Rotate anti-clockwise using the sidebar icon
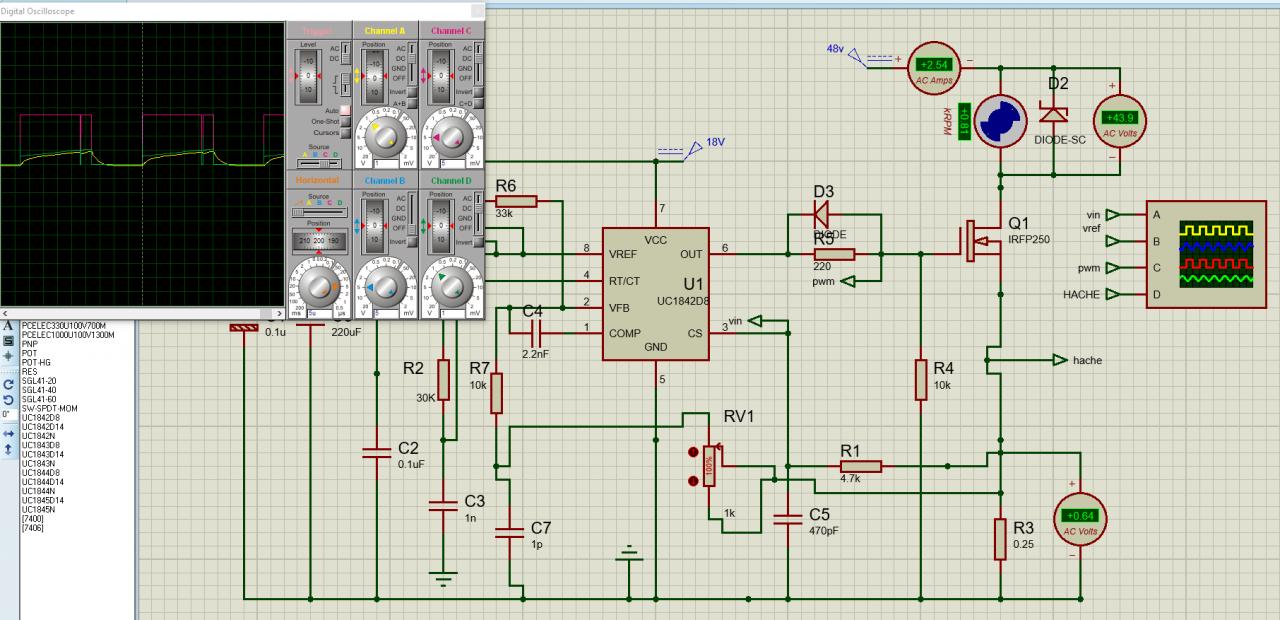Screen dimensions: 1280x620 [8, 400]
